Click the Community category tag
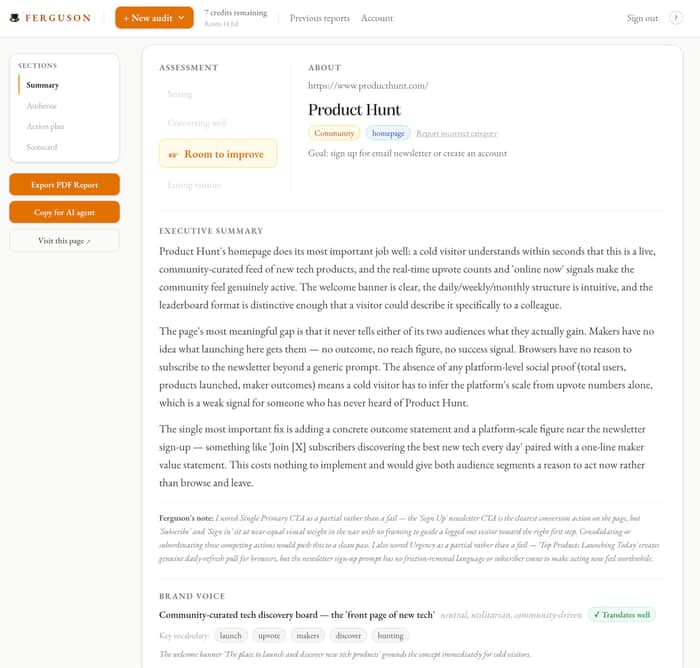 point(334,133)
